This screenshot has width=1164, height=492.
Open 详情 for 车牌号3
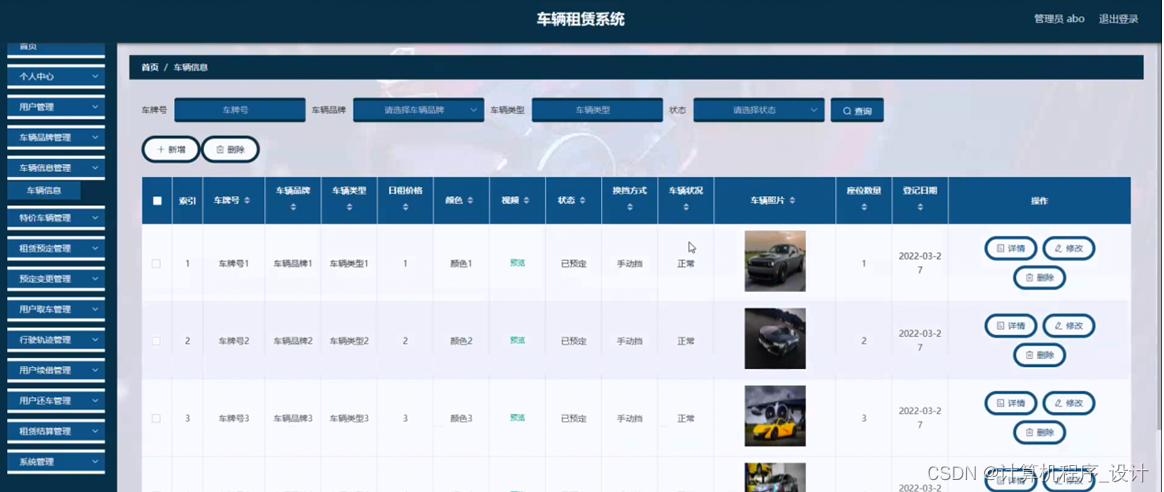point(1011,403)
